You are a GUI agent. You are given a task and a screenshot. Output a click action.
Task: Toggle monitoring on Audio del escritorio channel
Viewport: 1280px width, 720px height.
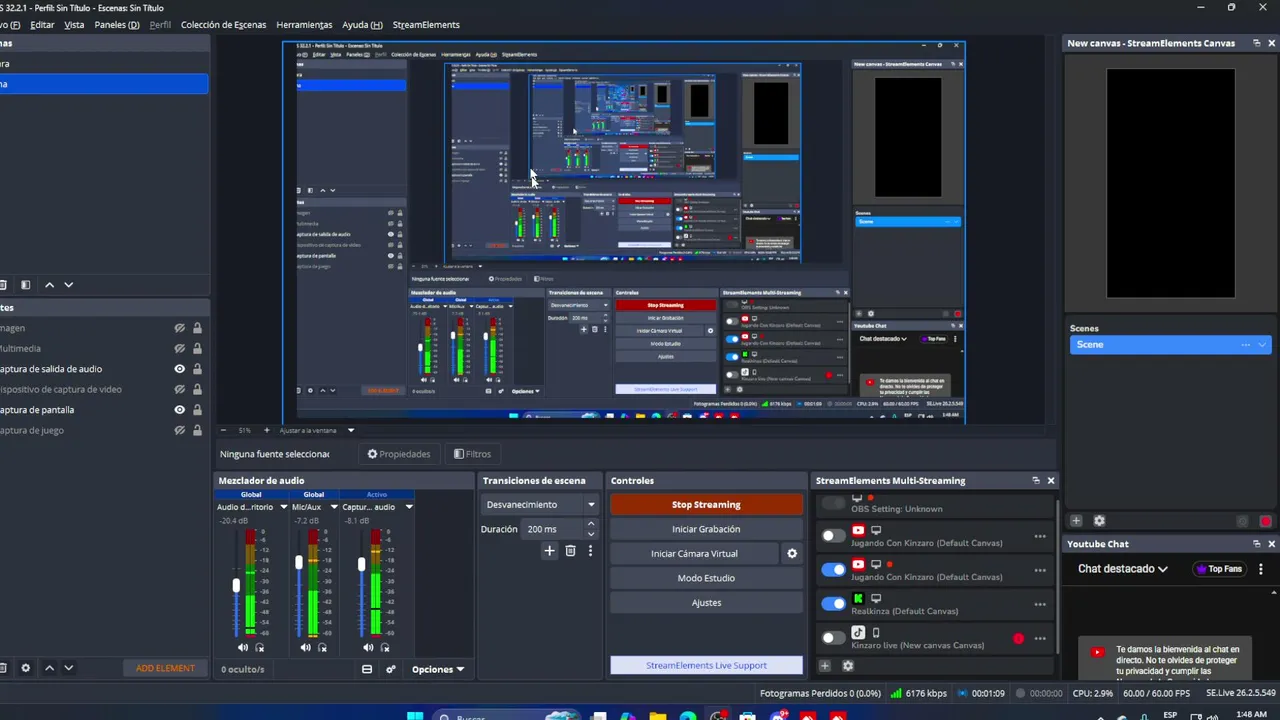click(x=260, y=647)
